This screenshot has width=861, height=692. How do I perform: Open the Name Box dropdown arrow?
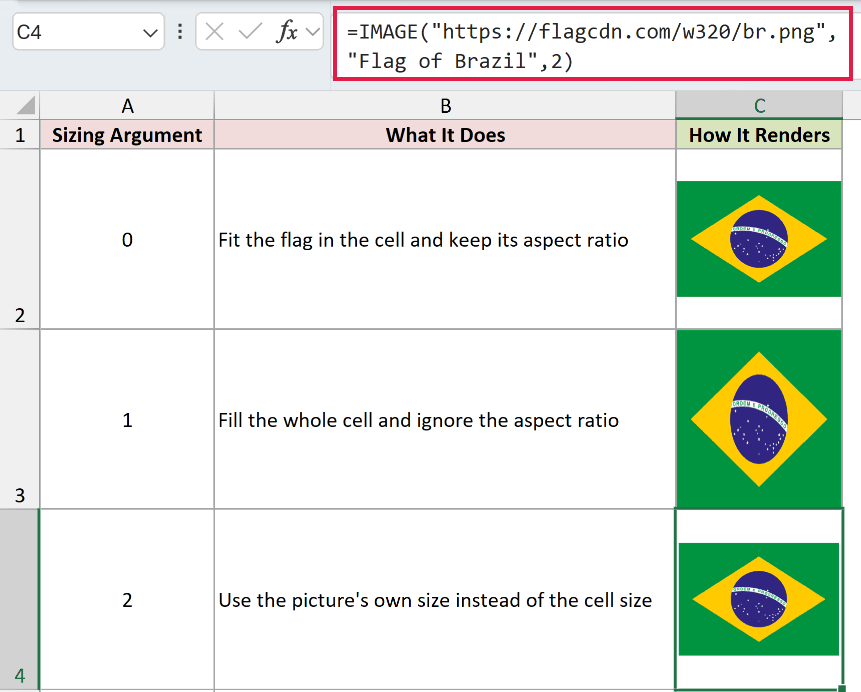point(150,32)
